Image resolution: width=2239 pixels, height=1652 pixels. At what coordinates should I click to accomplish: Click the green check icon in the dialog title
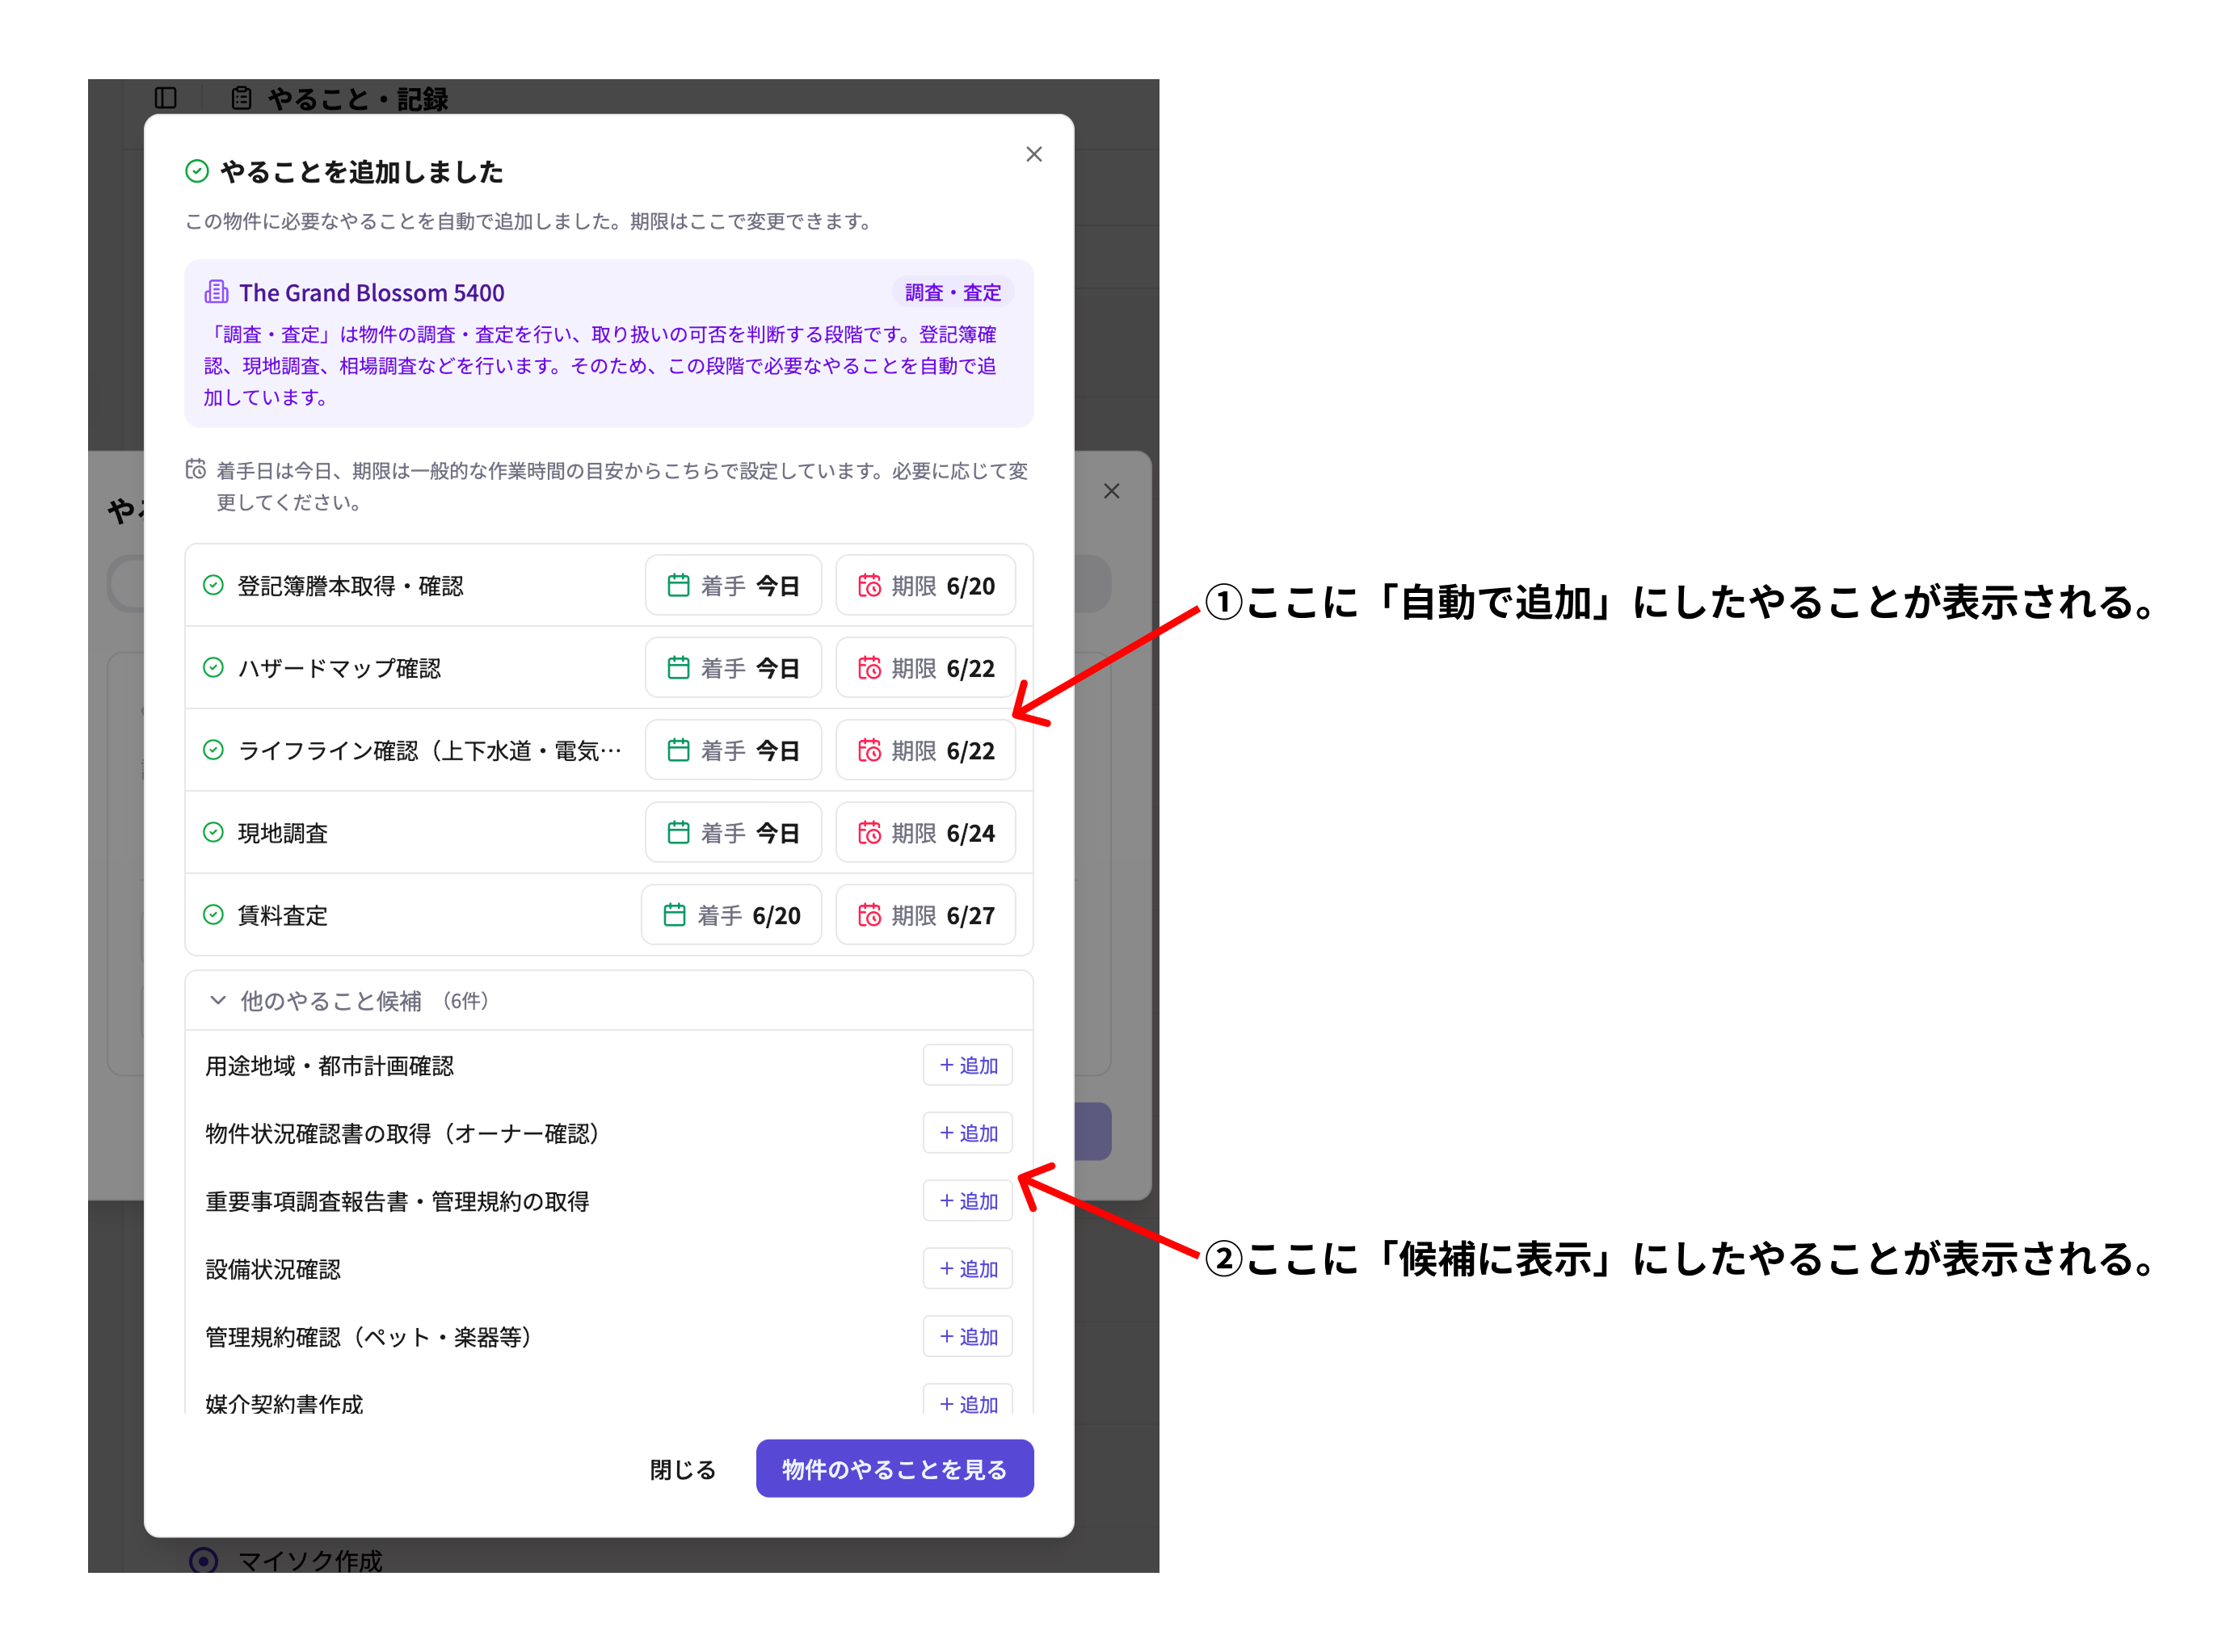(x=197, y=171)
